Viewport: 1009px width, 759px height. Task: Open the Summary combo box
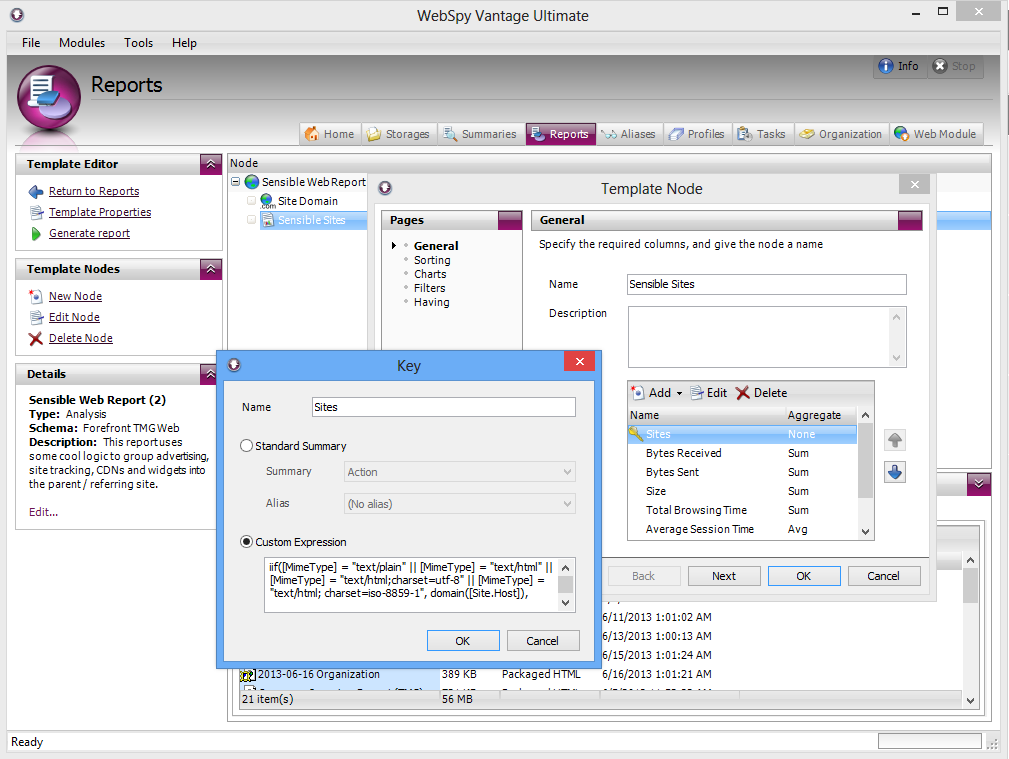(459, 472)
